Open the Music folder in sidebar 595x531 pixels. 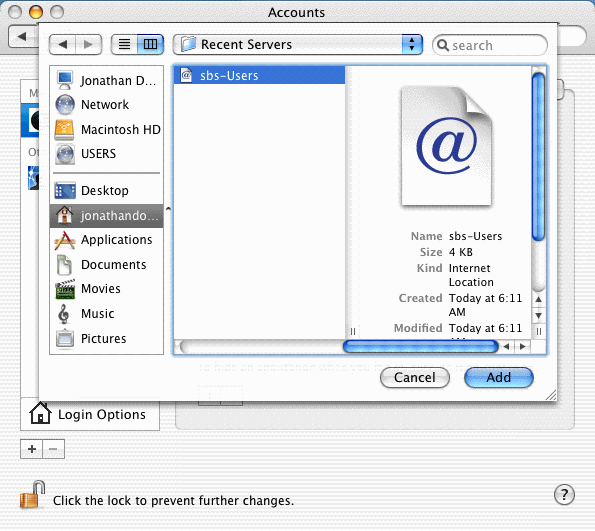click(106, 314)
